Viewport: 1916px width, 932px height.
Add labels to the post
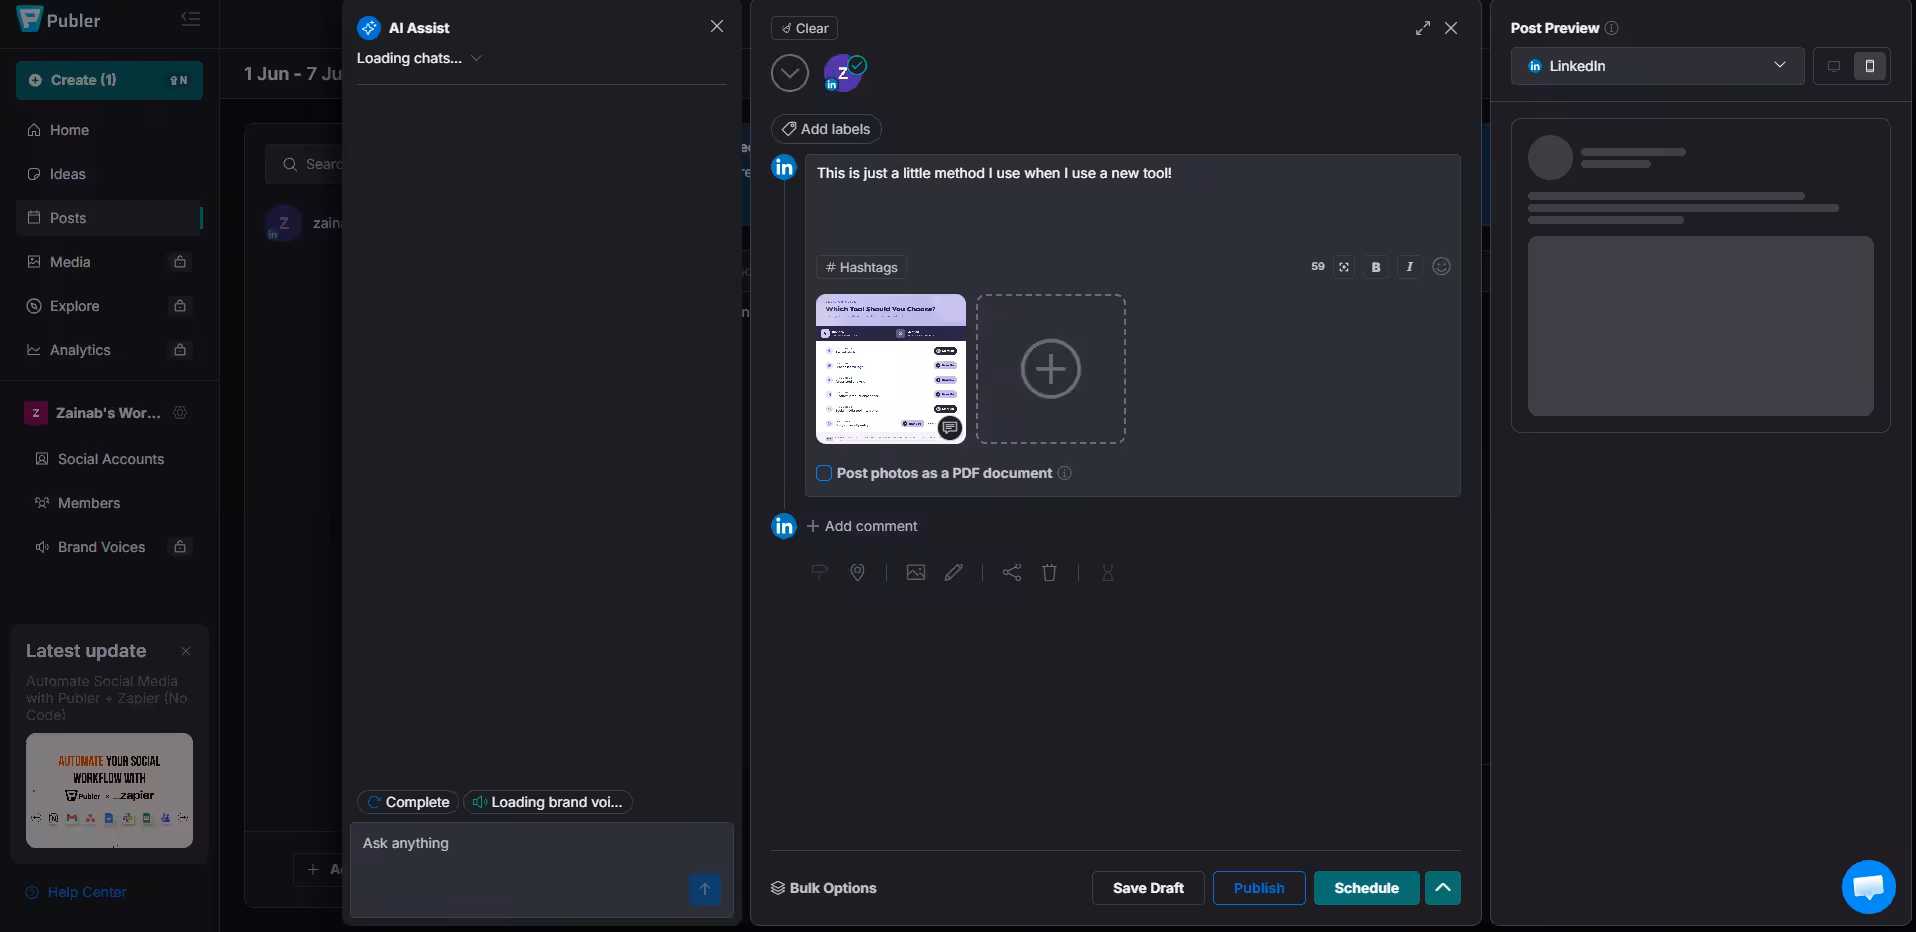826,129
